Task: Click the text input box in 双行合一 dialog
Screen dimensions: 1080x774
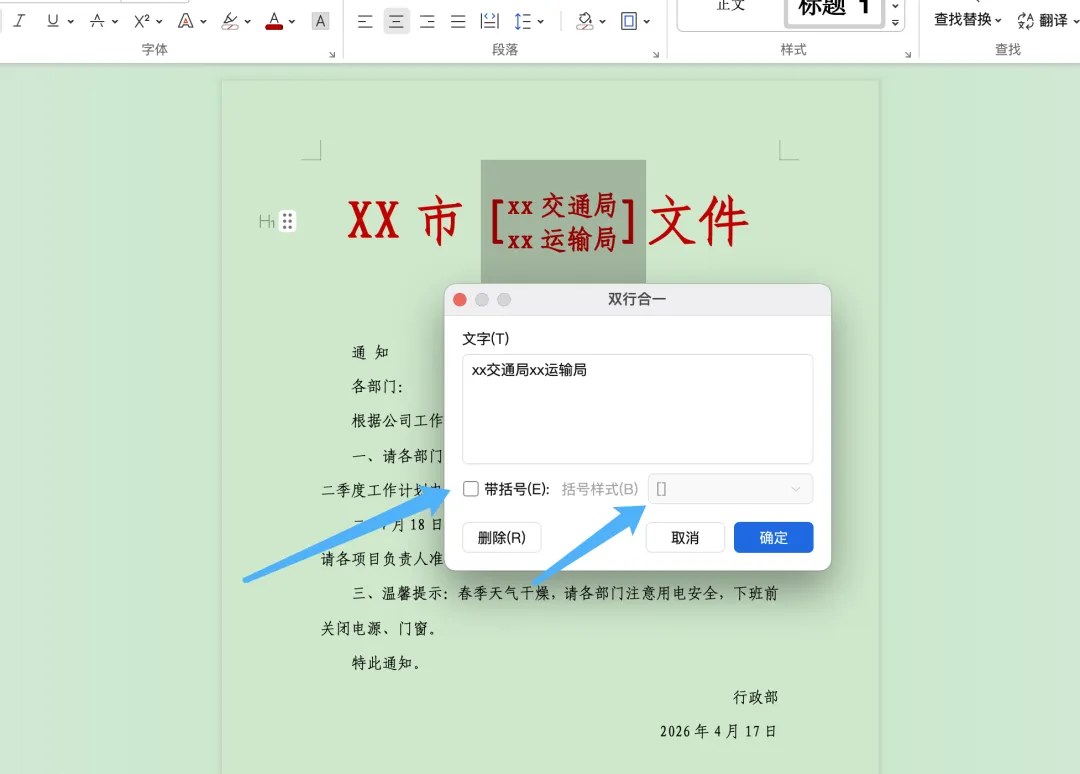Action: coord(637,409)
